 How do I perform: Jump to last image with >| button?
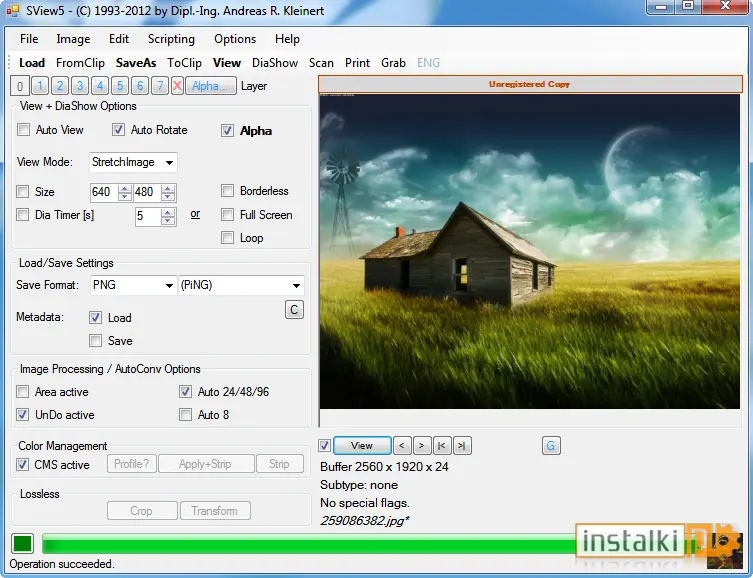462,446
